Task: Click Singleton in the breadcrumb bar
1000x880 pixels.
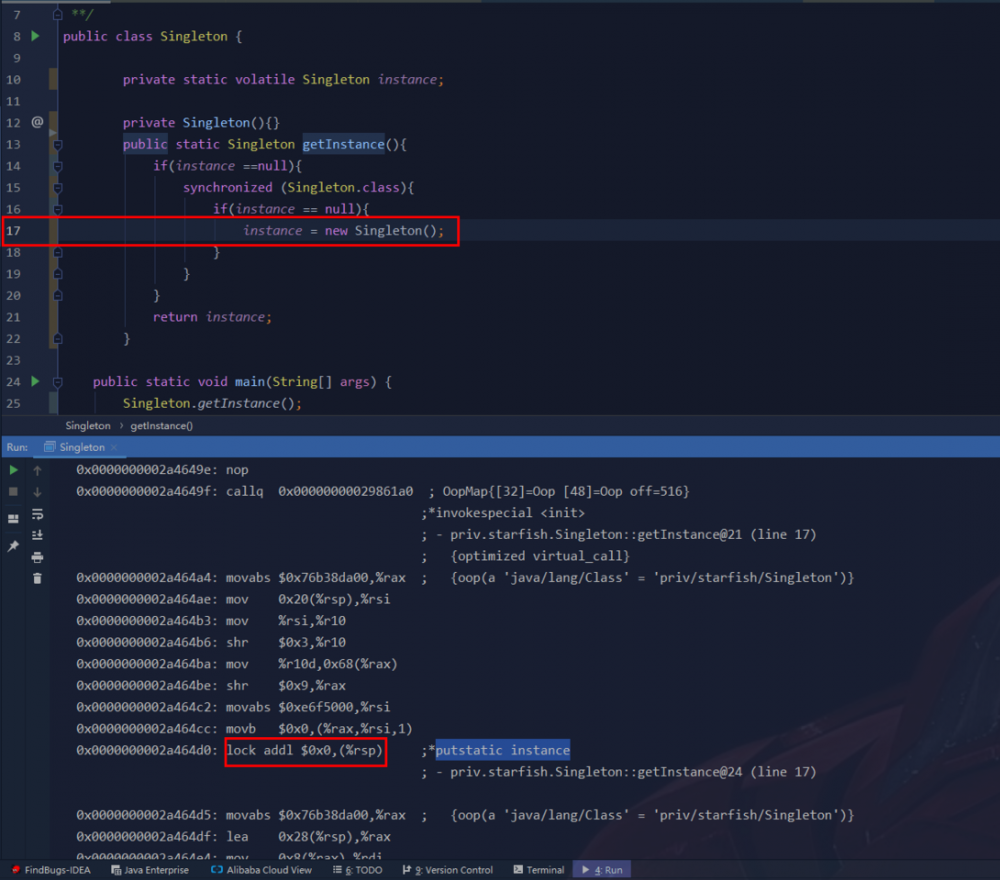Action: (87, 425)
